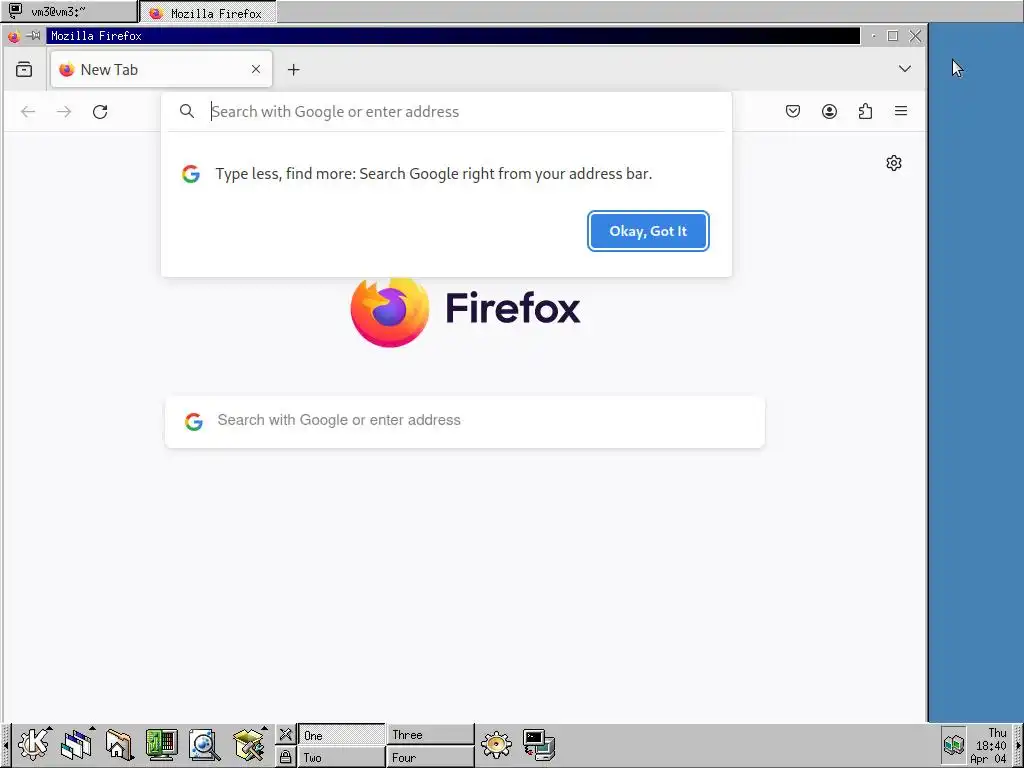The image size is (1024, 768).
Task: Select Mozilla Firefox taskbar entry
Action: [208, 12]
